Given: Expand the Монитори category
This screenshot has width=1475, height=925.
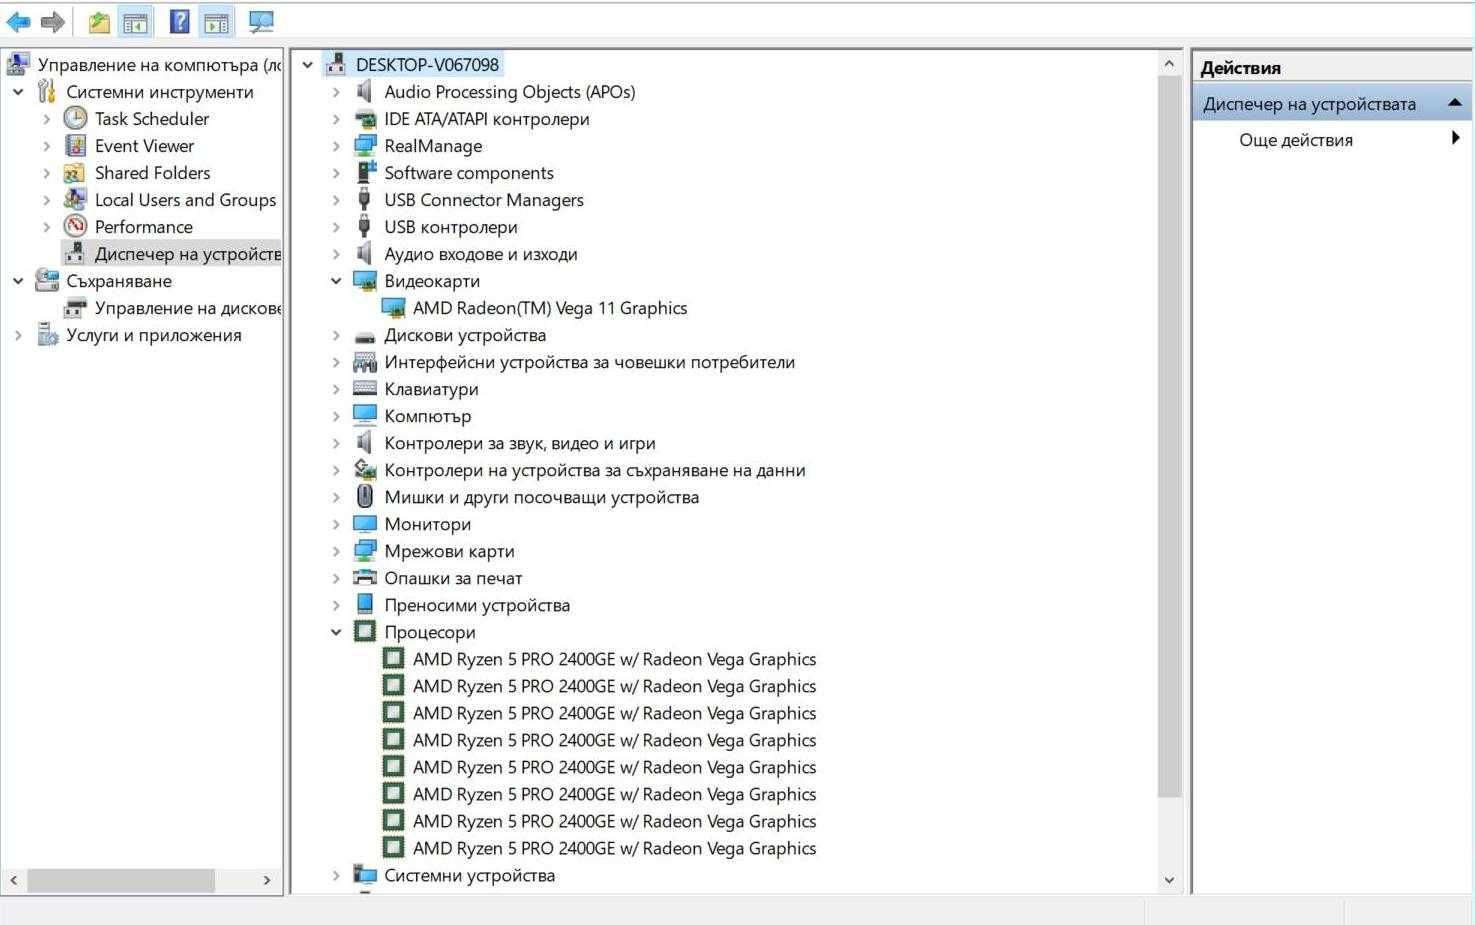Looking at the screenshot, I should [336, 524].
